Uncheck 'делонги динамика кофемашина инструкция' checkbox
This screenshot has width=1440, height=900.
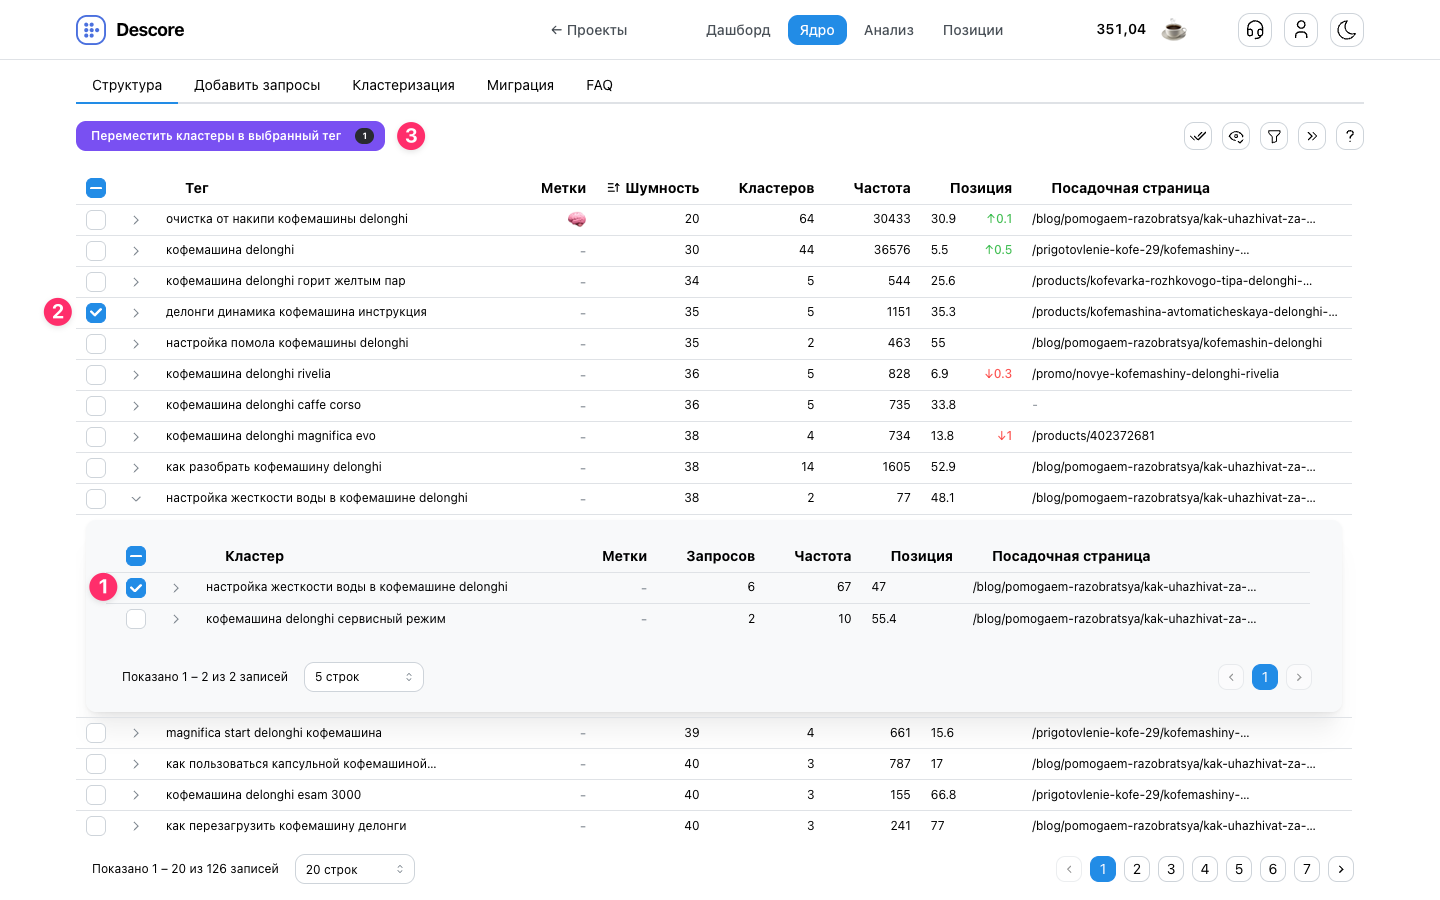coord(96,312)
